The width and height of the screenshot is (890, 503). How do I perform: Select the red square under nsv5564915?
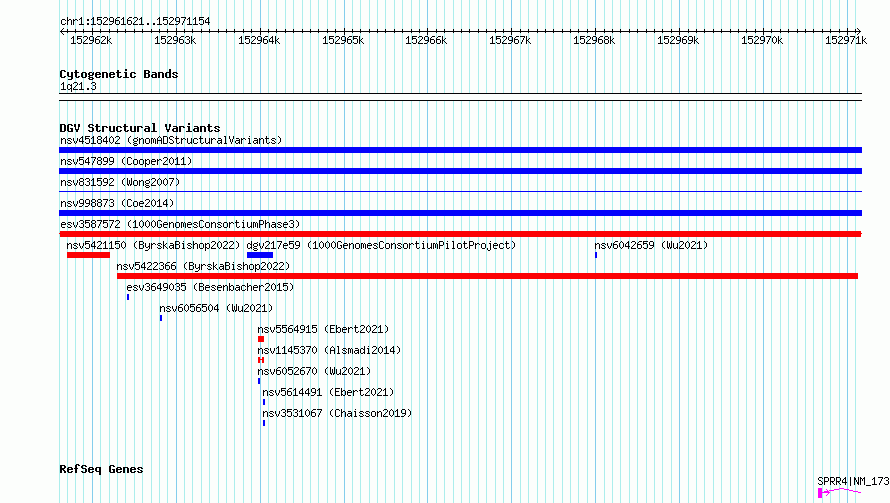tap(261, 339)
